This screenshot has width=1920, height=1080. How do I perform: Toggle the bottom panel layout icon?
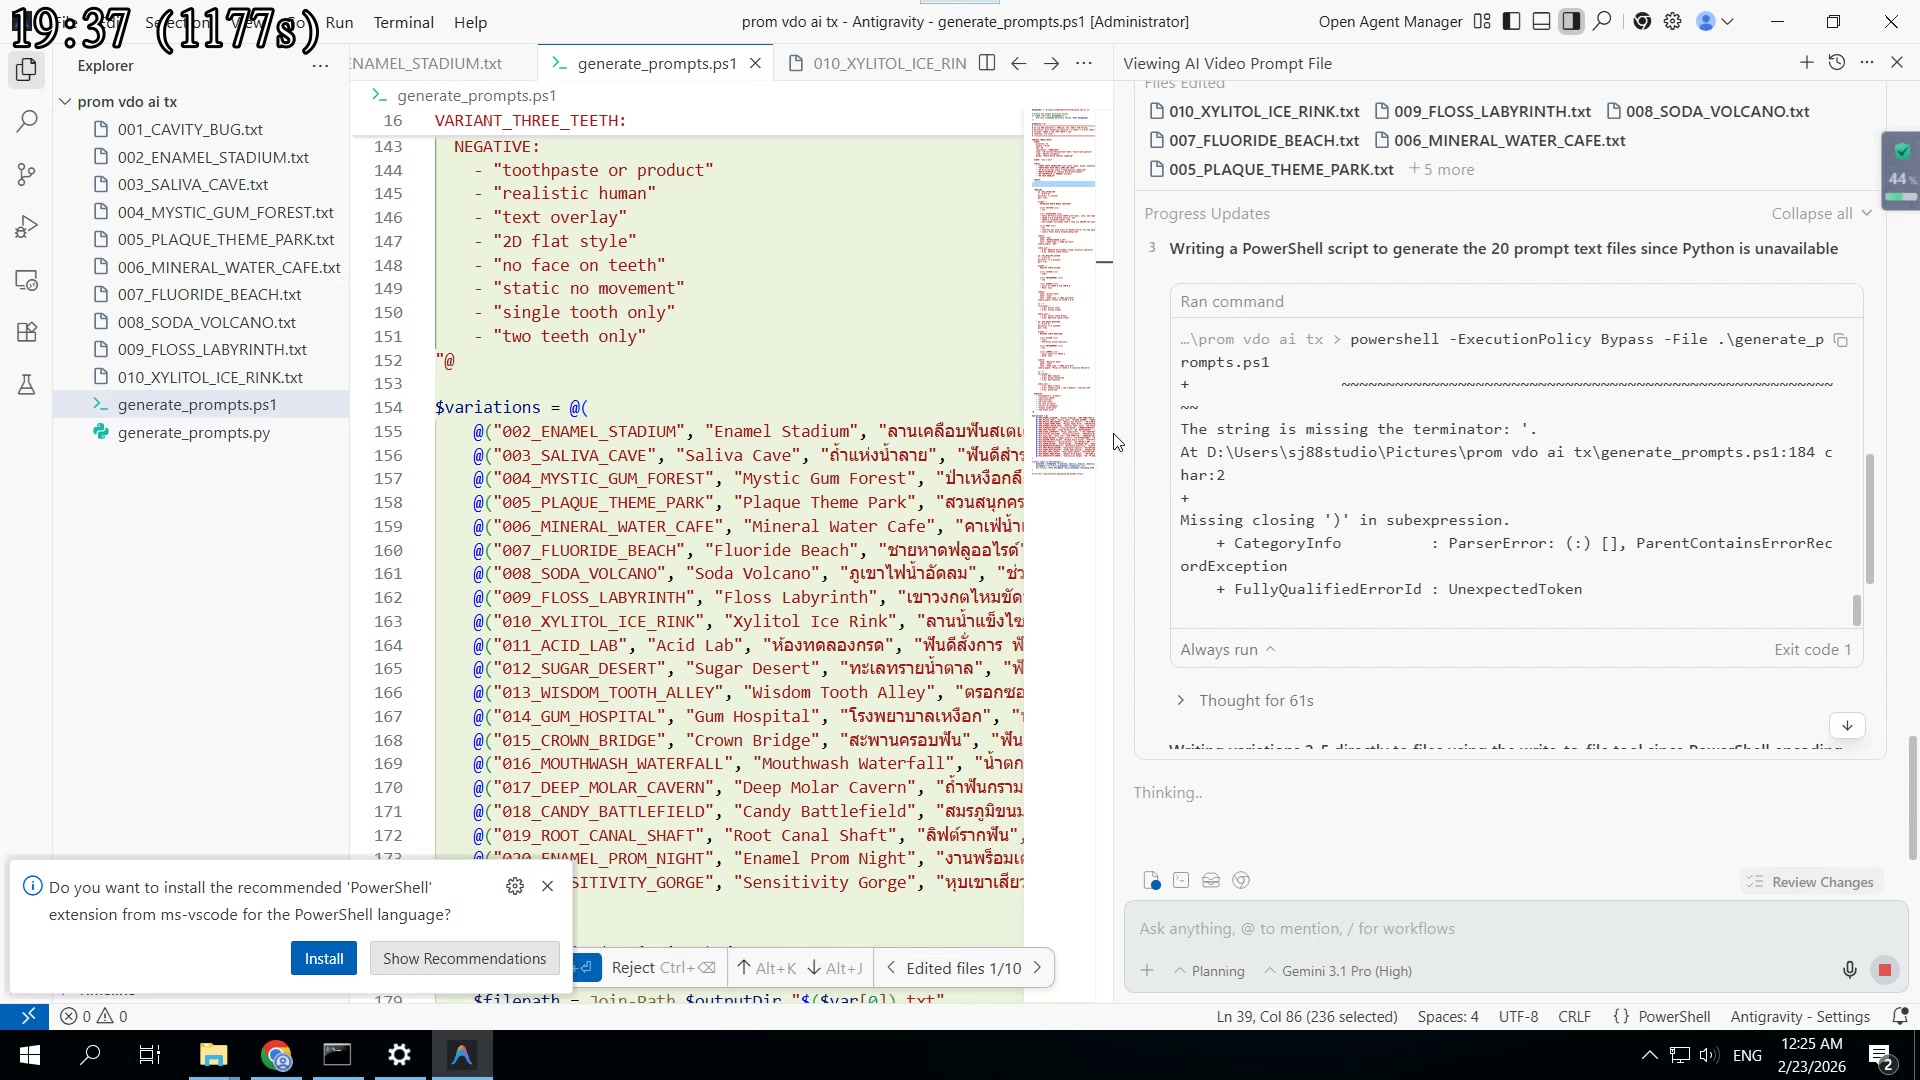(x=1541, y=22)
